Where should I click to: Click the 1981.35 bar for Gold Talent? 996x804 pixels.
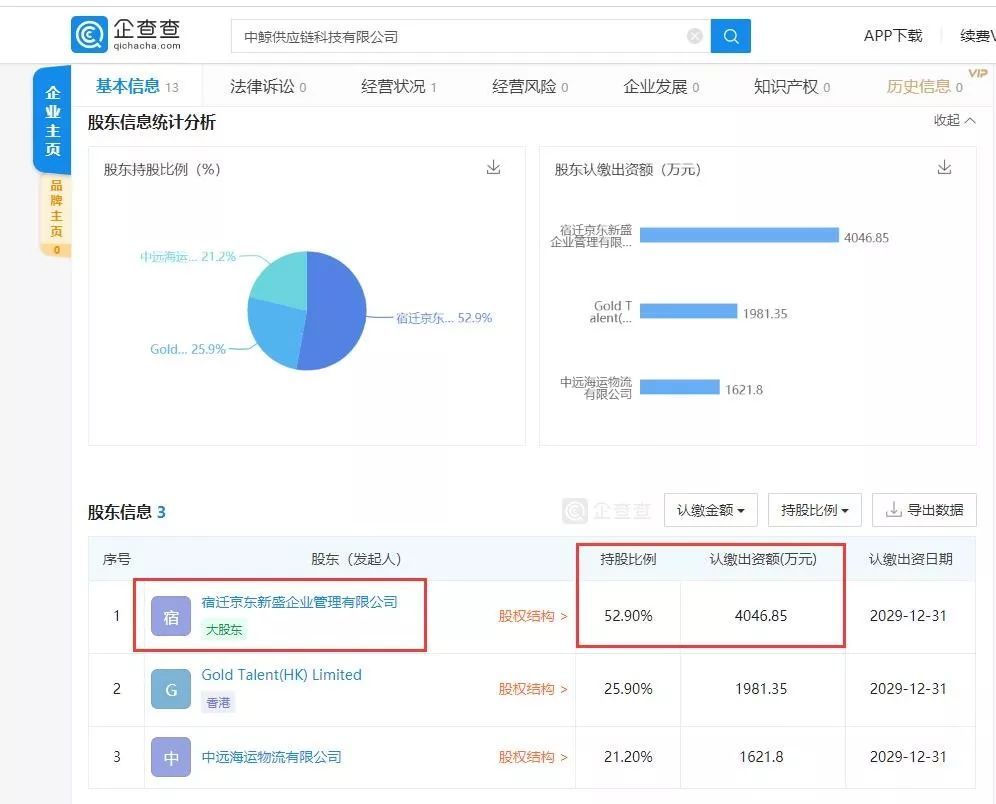(689, 311)
